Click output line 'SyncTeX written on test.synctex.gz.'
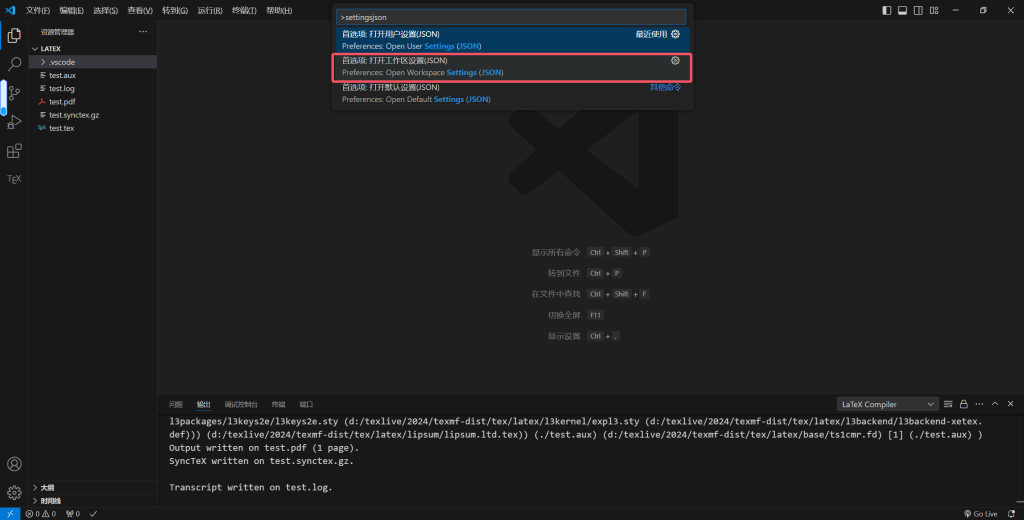The width and height of the screenshot is (1024, 520). (x=261, y=461)
